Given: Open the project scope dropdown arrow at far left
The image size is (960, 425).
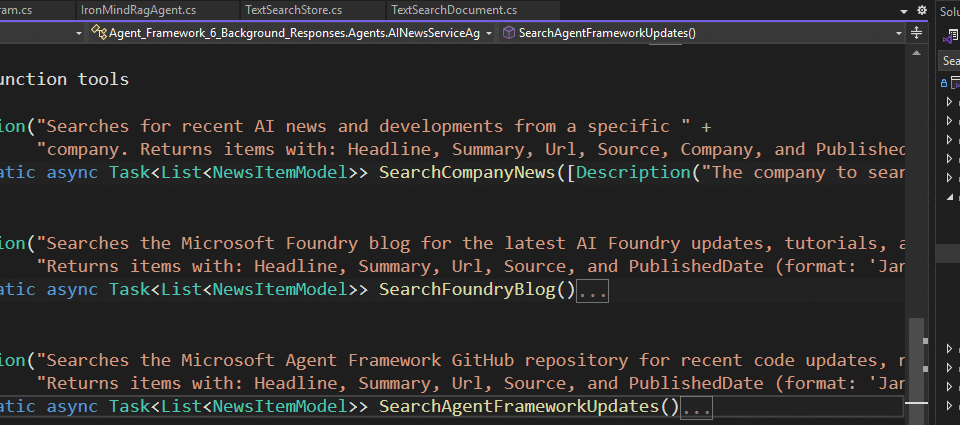Looking at the screenshot, I should (x=78, y=33).
